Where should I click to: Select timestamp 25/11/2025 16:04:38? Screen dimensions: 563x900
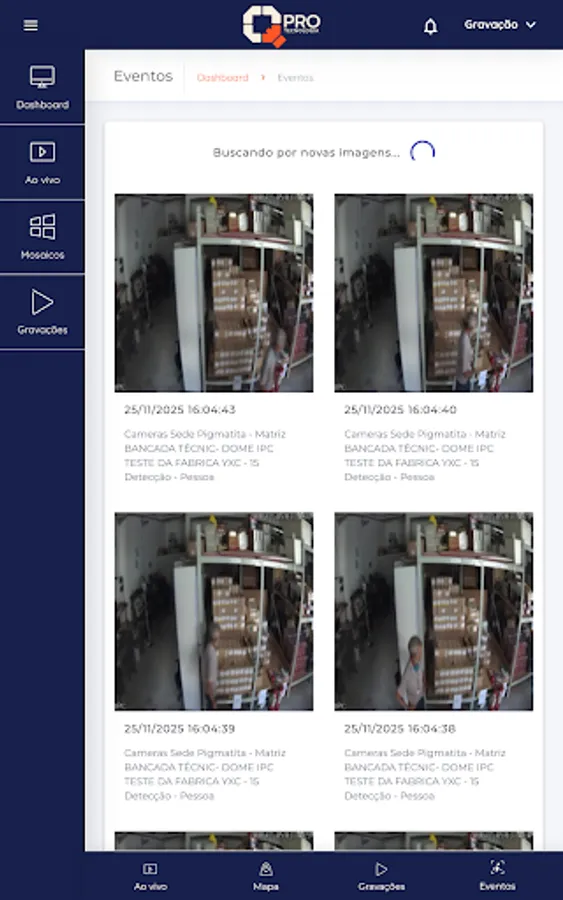click(x=400, y=728)
